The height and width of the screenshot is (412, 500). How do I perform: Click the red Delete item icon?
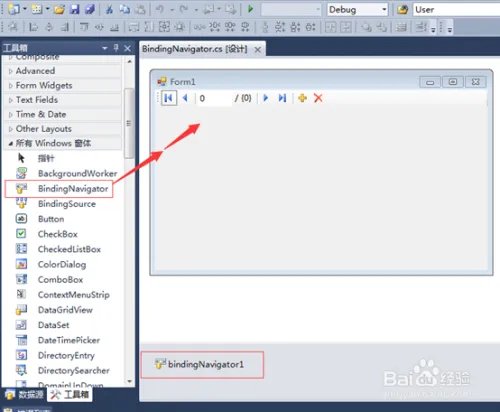[318, 98]
